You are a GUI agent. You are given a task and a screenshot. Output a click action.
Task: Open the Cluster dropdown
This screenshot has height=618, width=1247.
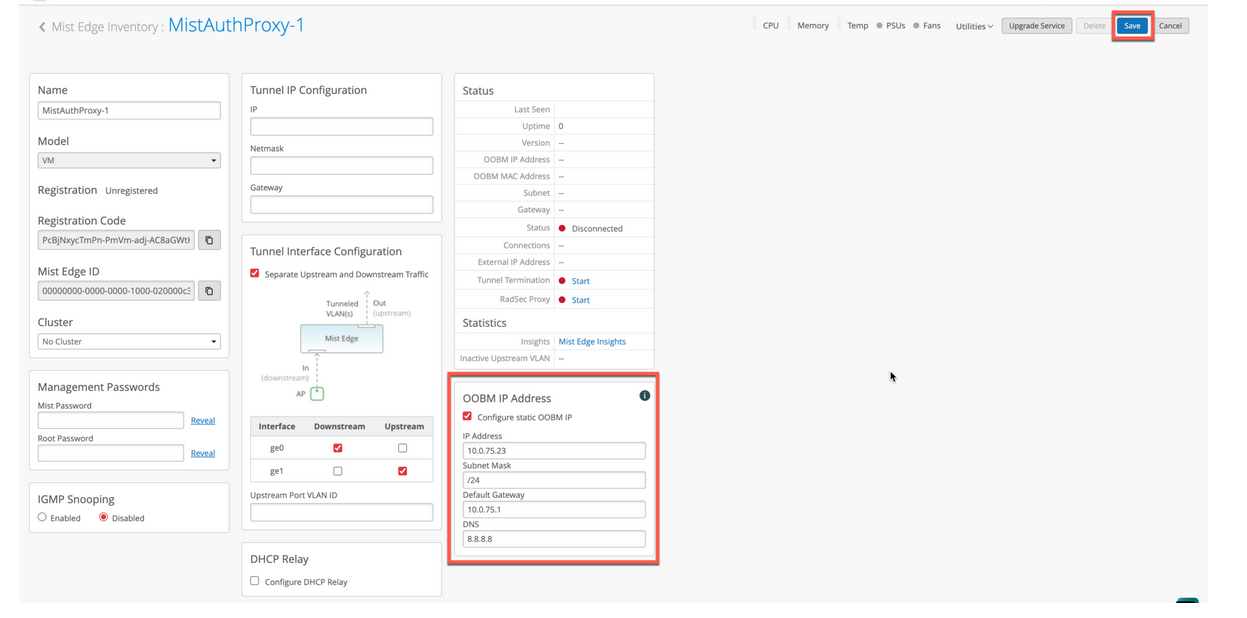coord(129,341)
